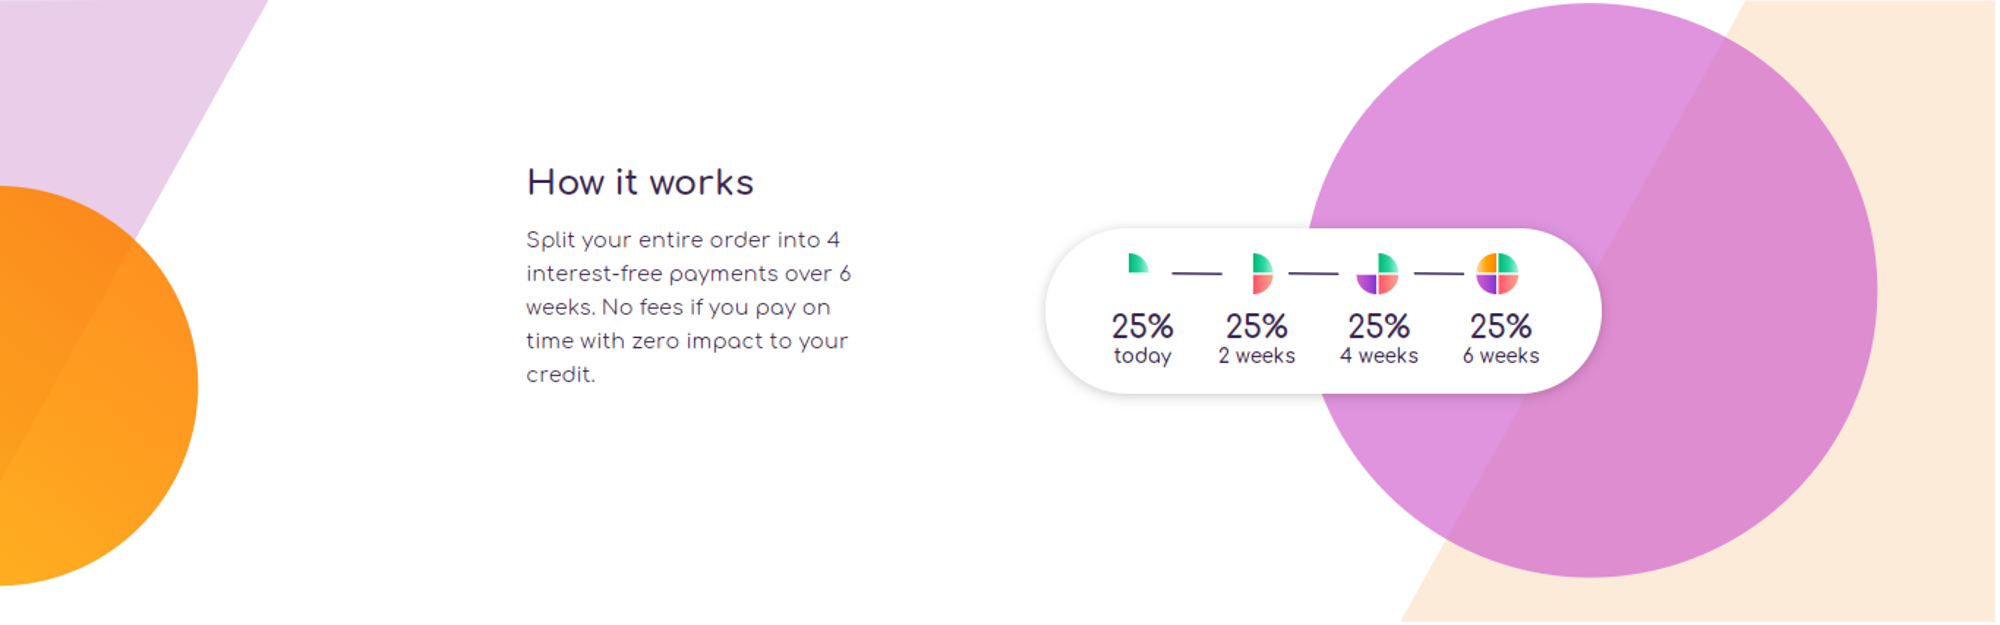Click the single green quarter pie icon
This screenshot has width=2000, height=625.
(x=1138, y=263)
